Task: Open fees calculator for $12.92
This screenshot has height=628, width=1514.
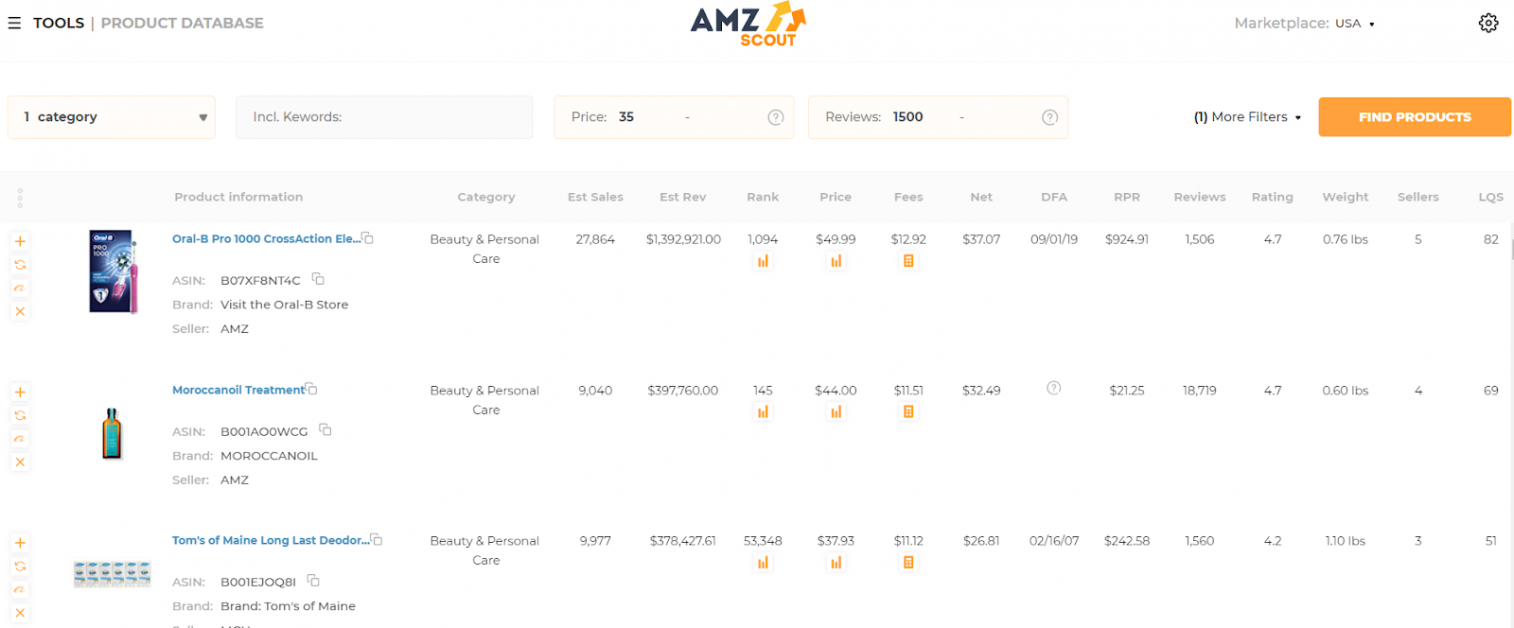Action: [x=909, y=261]
